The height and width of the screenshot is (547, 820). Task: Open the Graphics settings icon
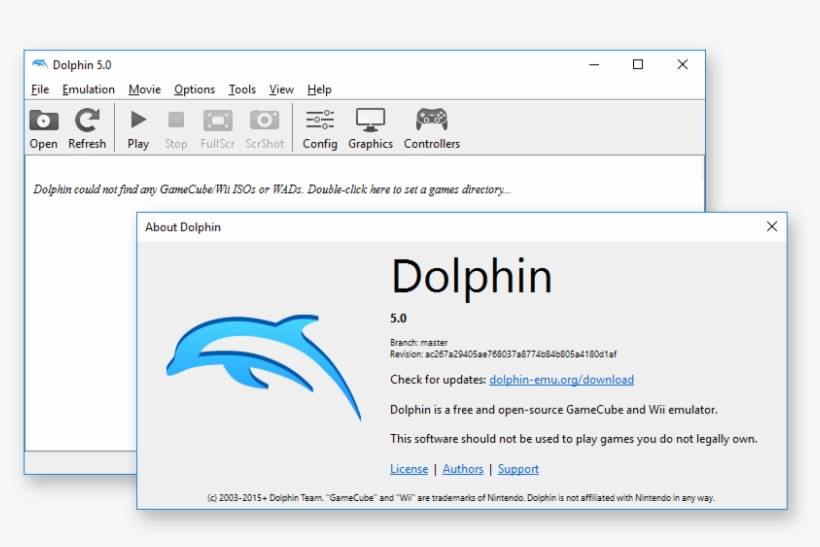click(x=370, y=129)
